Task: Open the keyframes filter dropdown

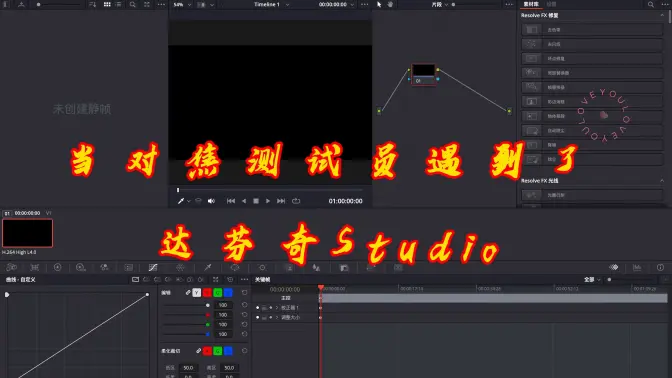Action: [592, 279]
